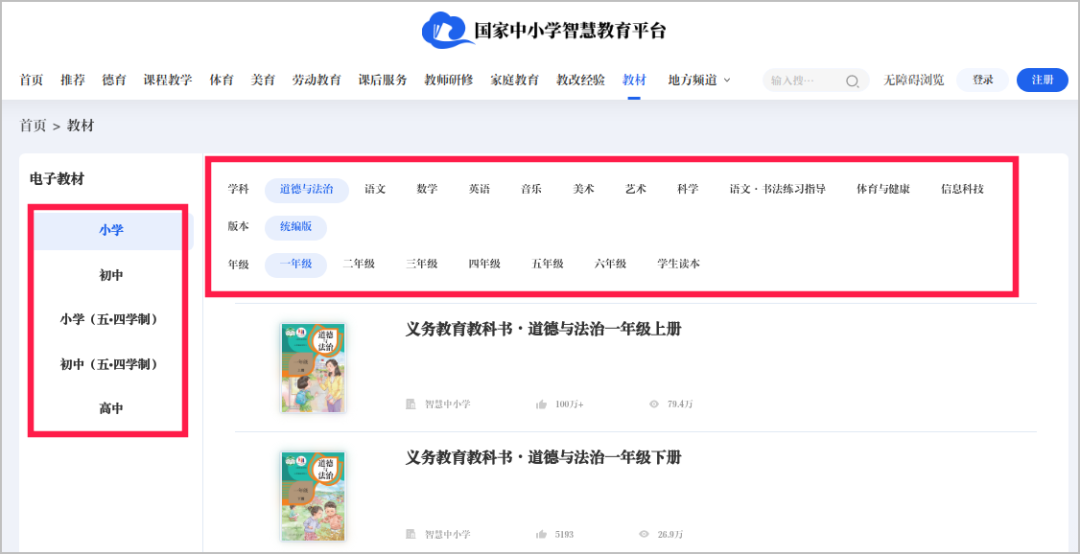Click thumbs-up icon on second textbook
The width and height of the screenshot is (1080, 554).
coord(541,535)
